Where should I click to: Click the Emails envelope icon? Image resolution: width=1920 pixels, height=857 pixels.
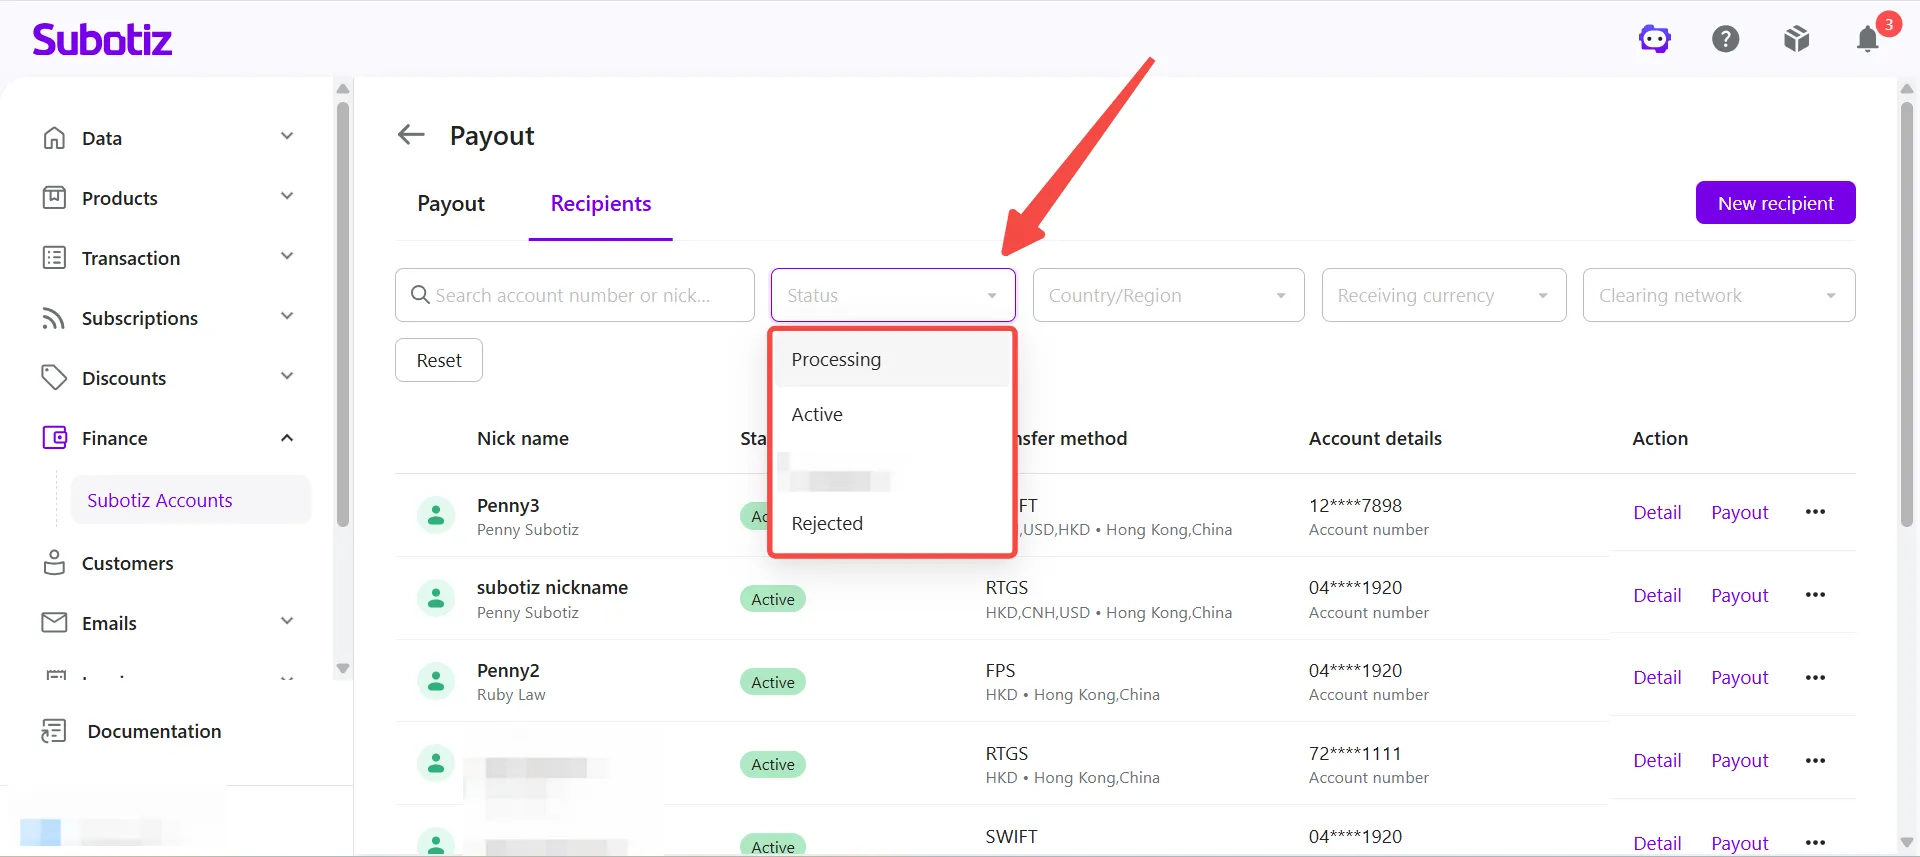coord(54,623)
